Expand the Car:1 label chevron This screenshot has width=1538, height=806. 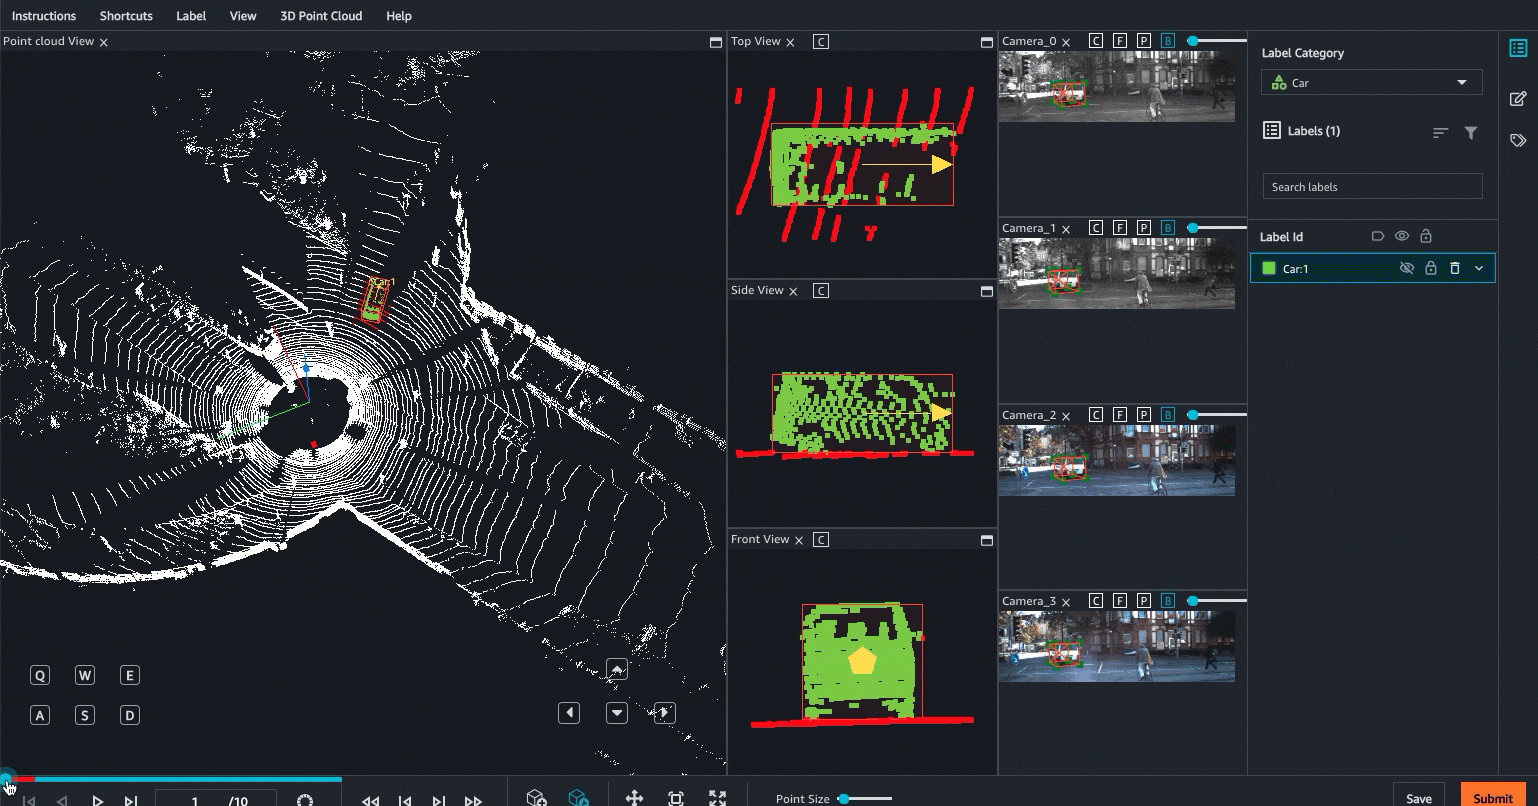(x=1479, y=268)
